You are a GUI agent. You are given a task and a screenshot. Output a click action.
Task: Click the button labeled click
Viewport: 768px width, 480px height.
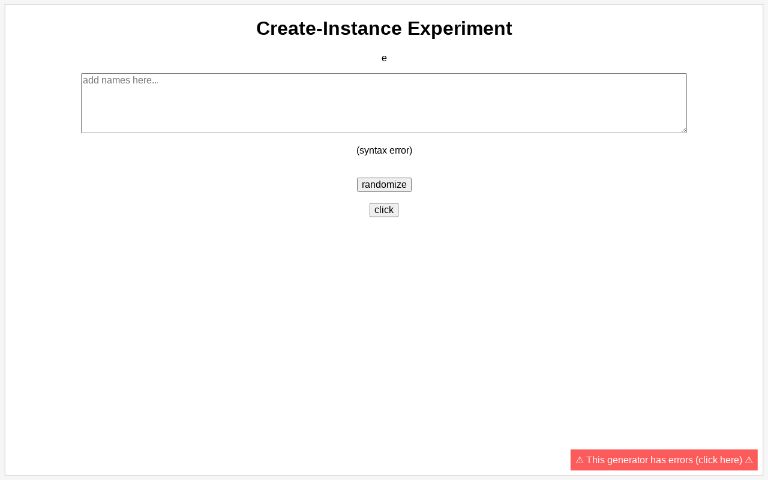(384, 210)
